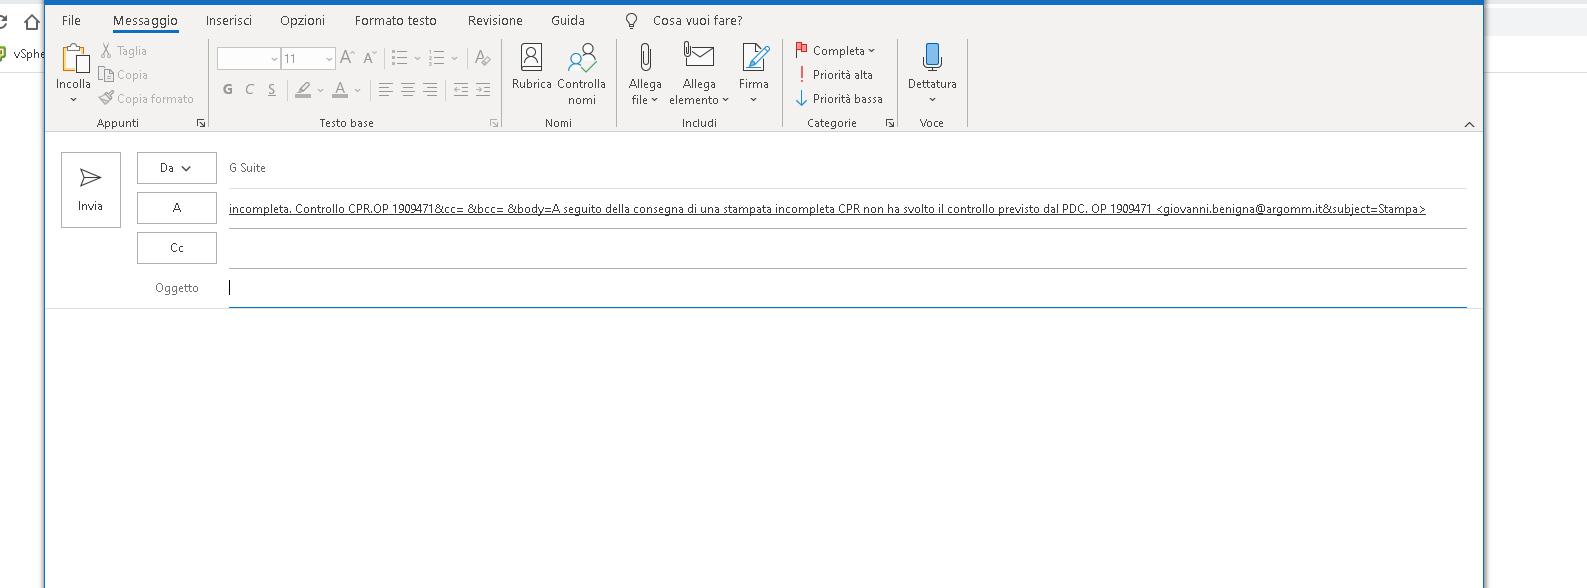Clear all formatting icon

(x=482, y=58)
